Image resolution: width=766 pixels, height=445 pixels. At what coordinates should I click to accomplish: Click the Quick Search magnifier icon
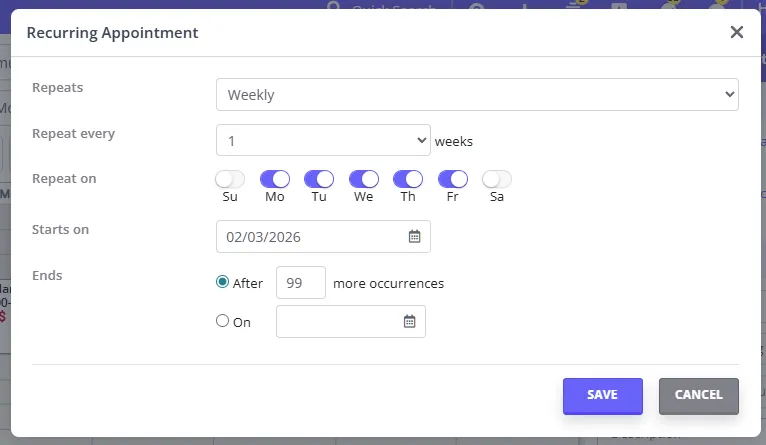333,5
